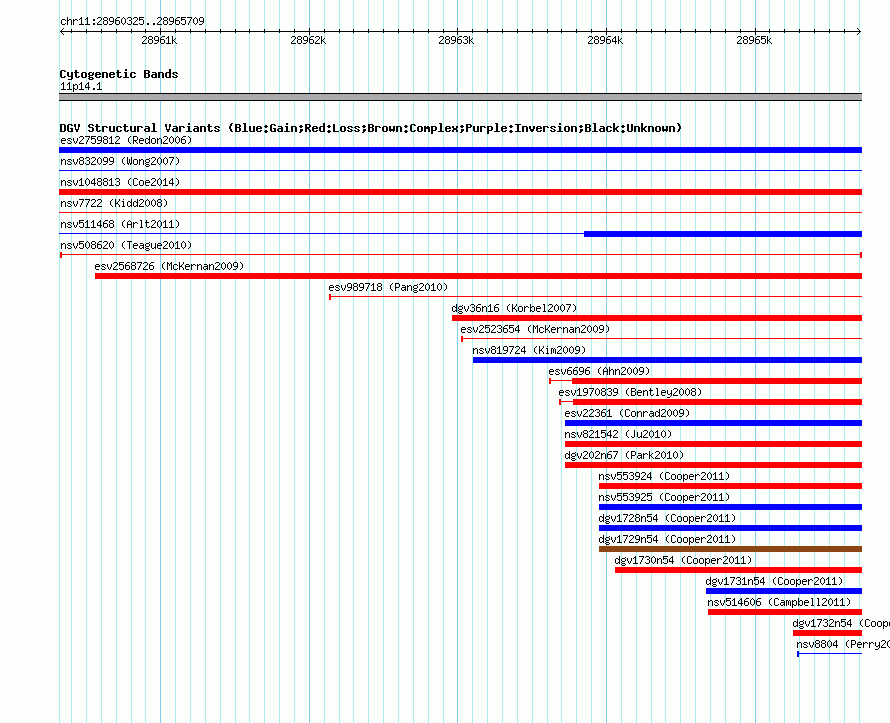Click the 28962k ruler tick label
Viewport: 890px width, 723px height.
pos(308,40)
